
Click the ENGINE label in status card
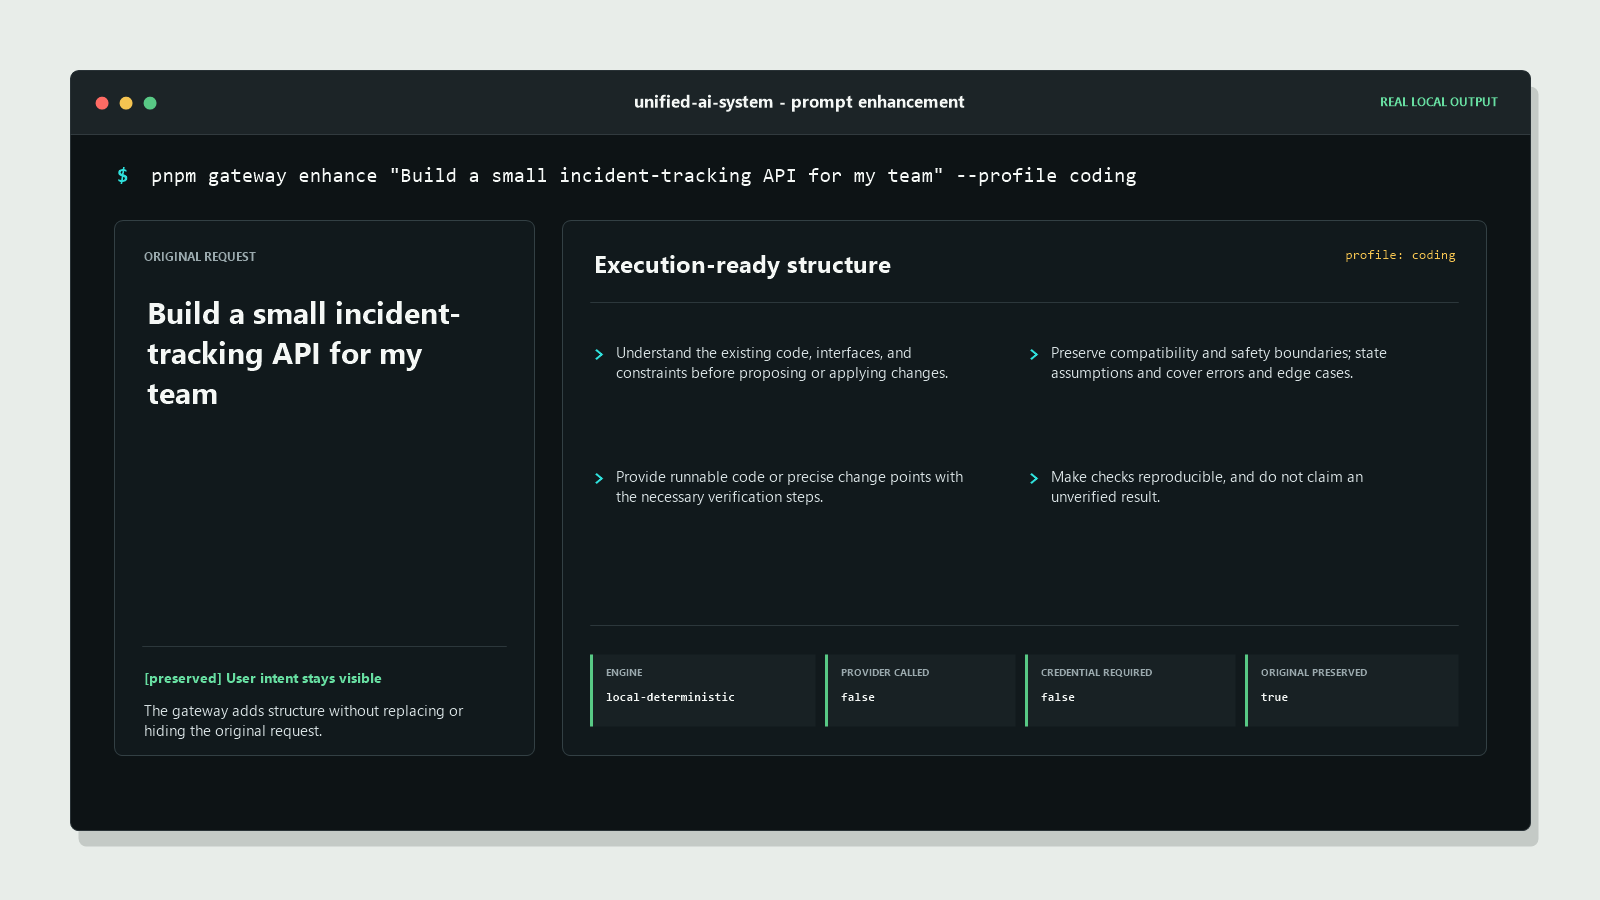[624, 673]
